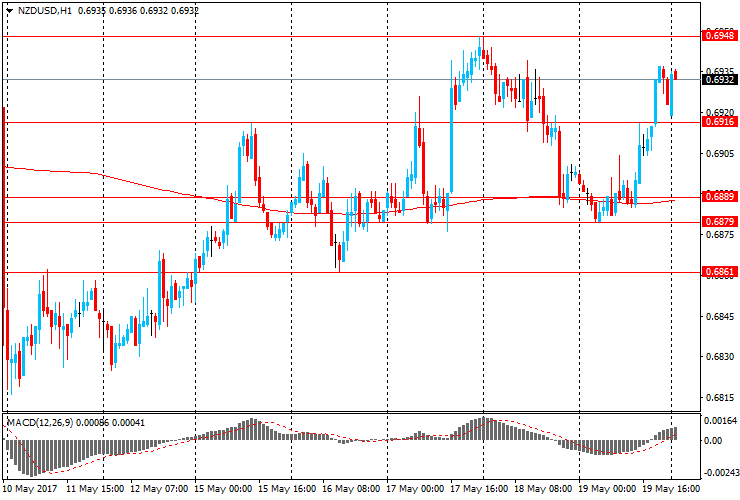Click the 0.6861 red price label

pos(720,272)
